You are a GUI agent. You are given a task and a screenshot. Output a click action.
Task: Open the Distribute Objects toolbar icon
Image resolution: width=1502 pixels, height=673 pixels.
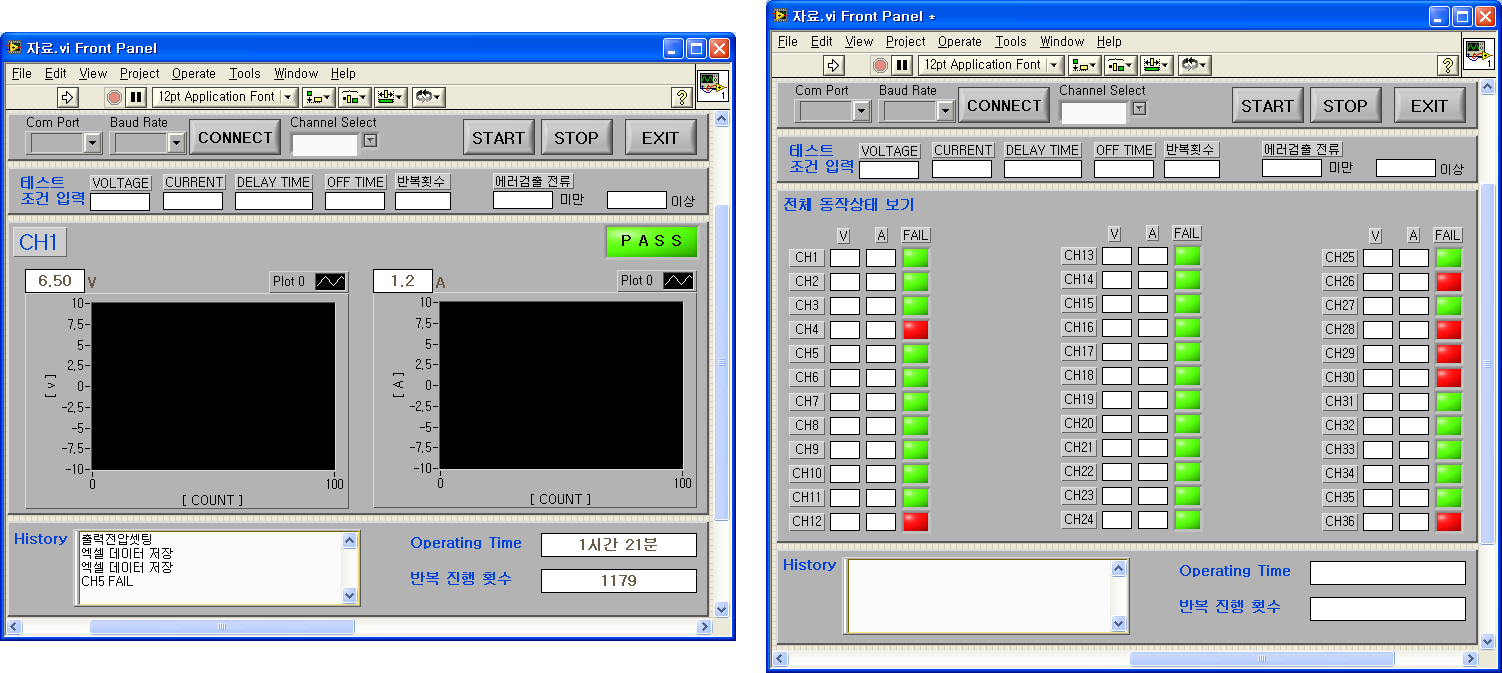pos(354,96)
